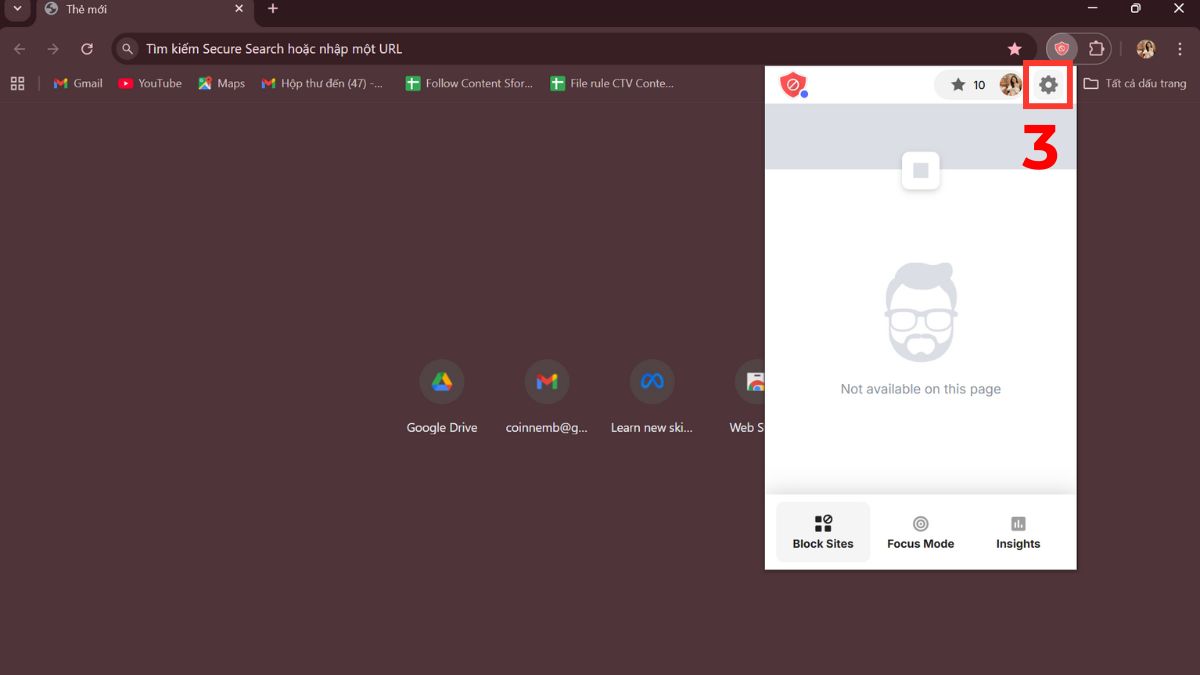Click the user avatar inside the BlockSite popup

(1010, 85)
